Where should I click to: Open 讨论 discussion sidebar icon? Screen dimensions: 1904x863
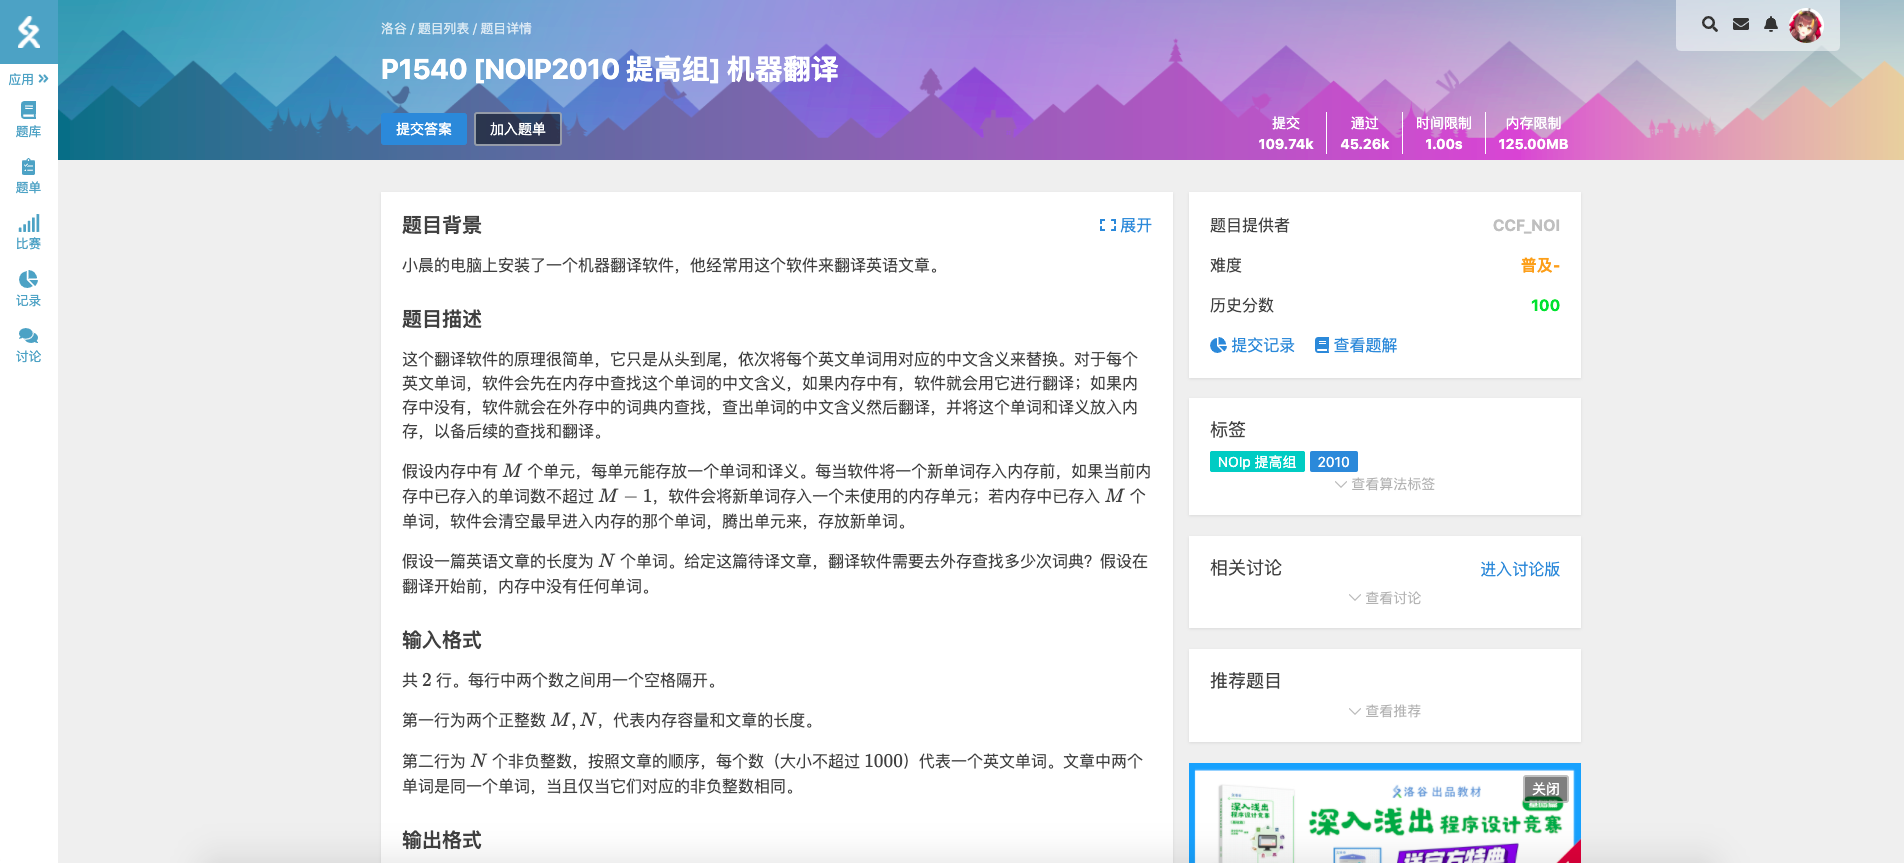tap(28, 344)
